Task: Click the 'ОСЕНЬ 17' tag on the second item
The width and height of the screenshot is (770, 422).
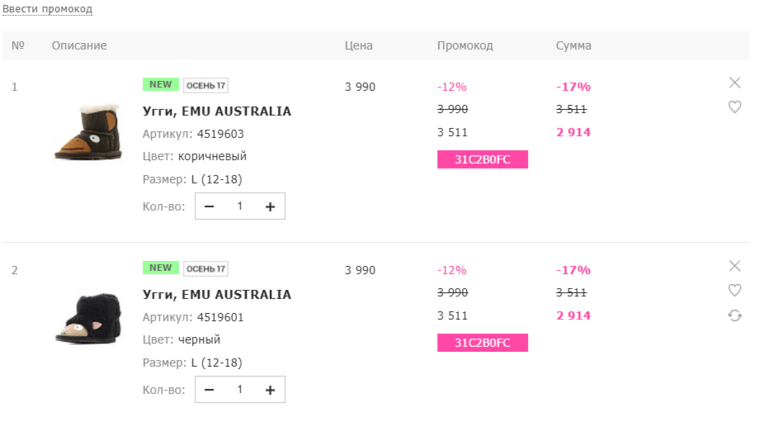Action: tap(206, 269)
